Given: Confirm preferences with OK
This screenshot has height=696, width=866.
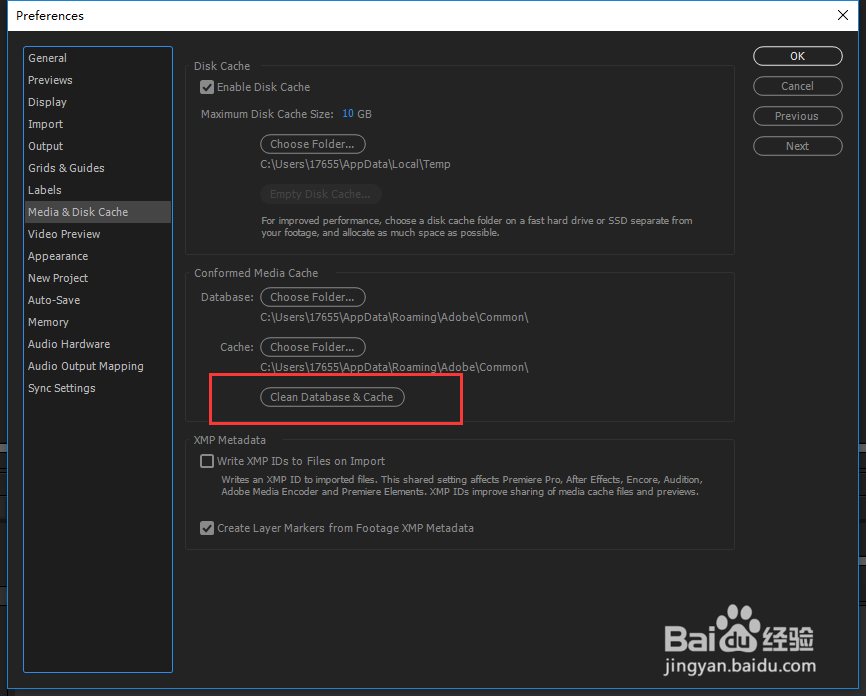Looking at the screenshot, I should [798, 56].
